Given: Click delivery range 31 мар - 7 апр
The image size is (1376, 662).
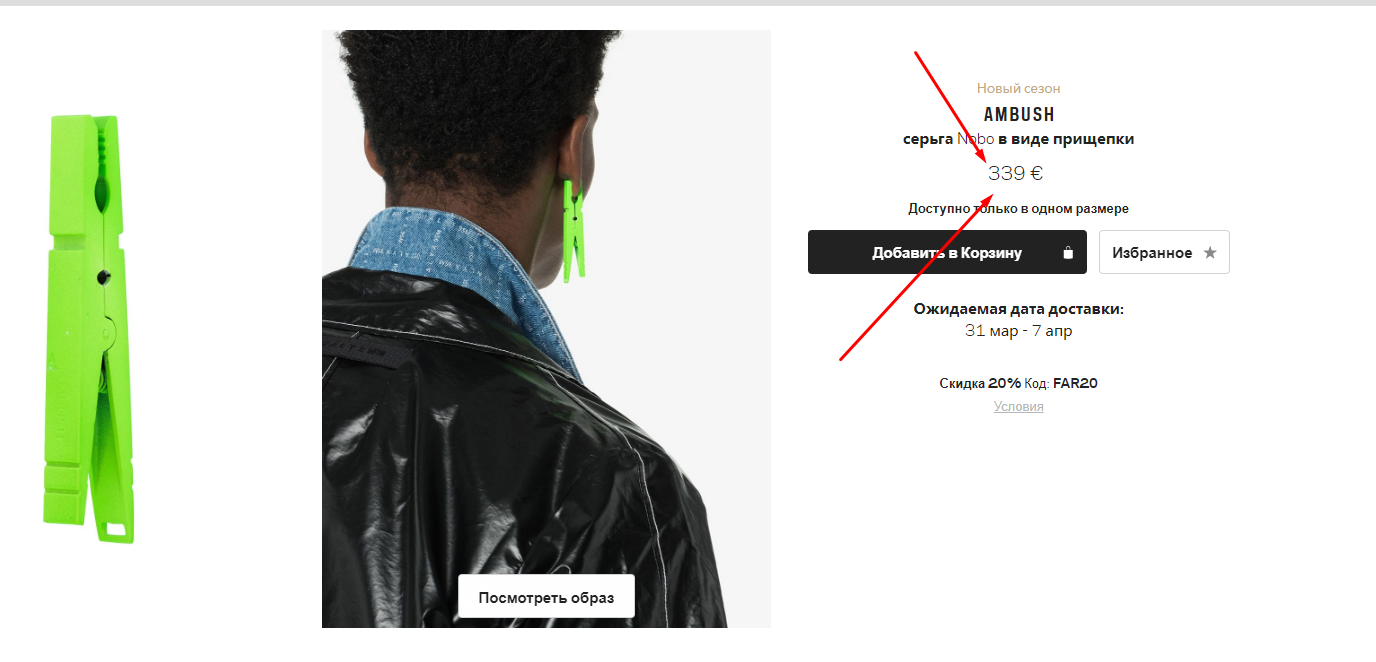Looking at the screenshot, I should click(x=1018, y=331).
